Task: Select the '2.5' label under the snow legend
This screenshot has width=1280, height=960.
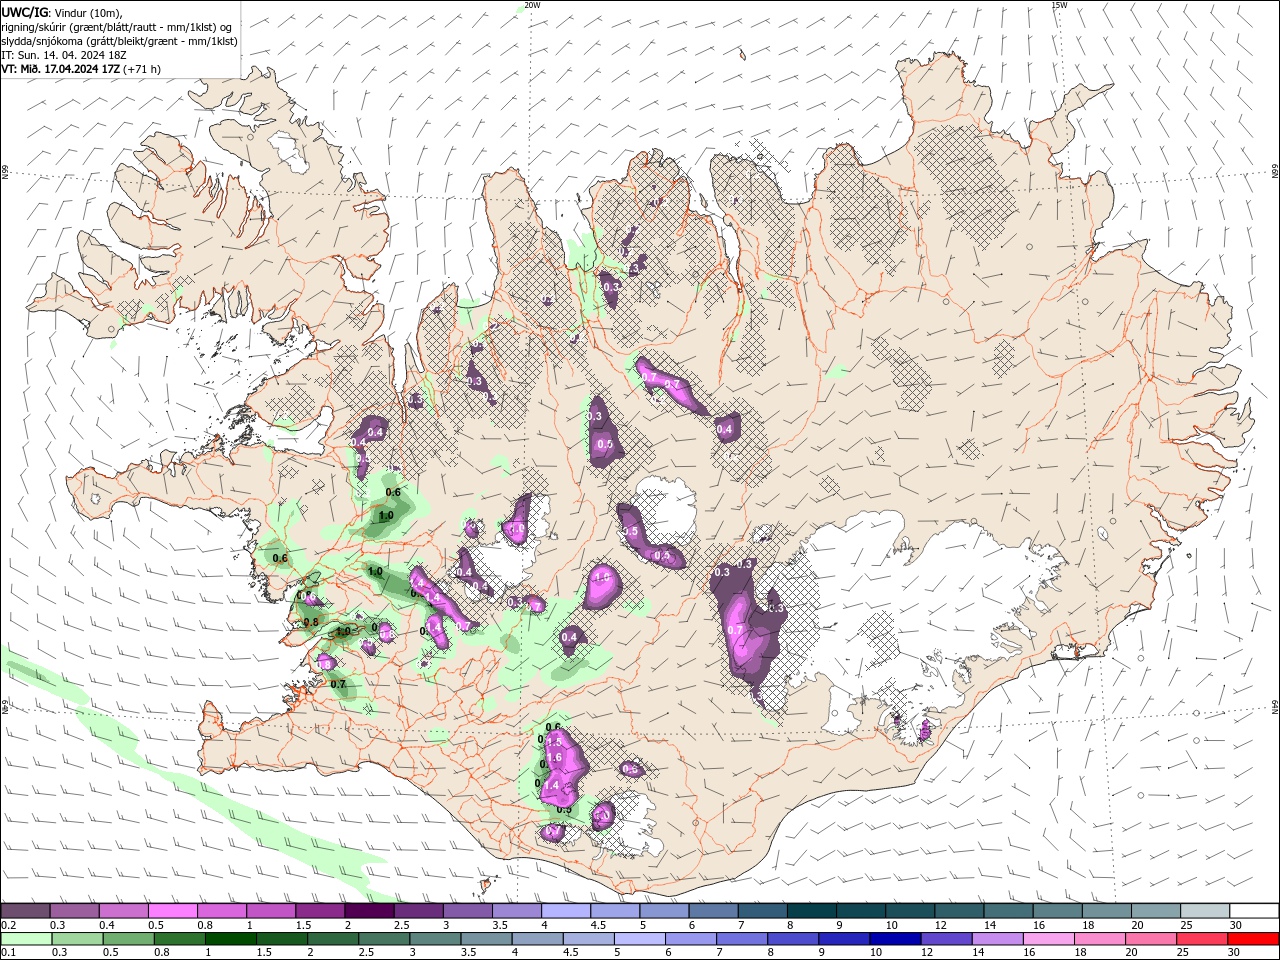Action: tap(401, 925)
